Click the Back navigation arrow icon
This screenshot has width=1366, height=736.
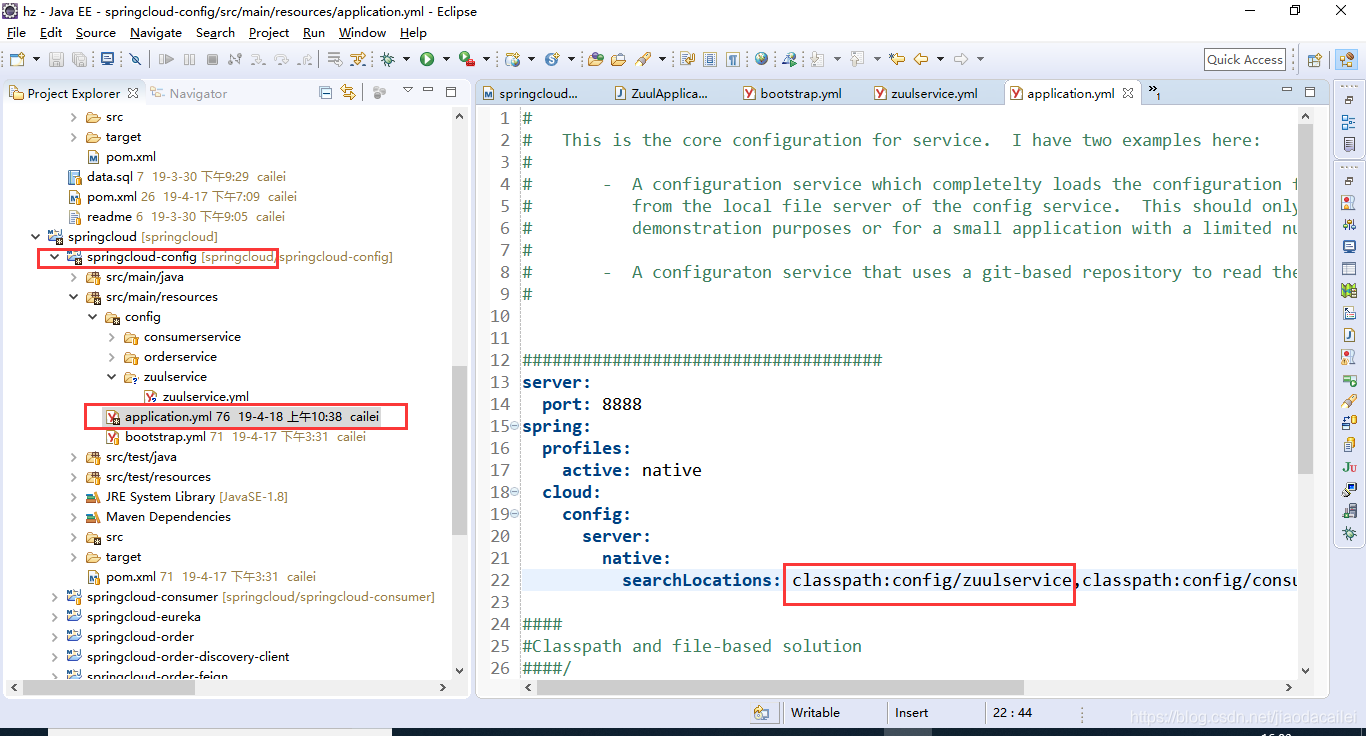tap(921, 59)
